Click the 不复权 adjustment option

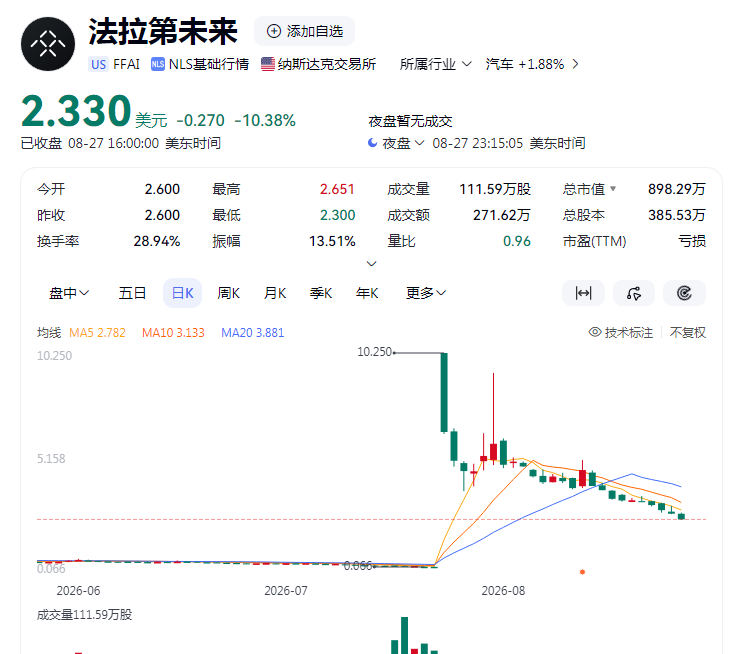688,332
